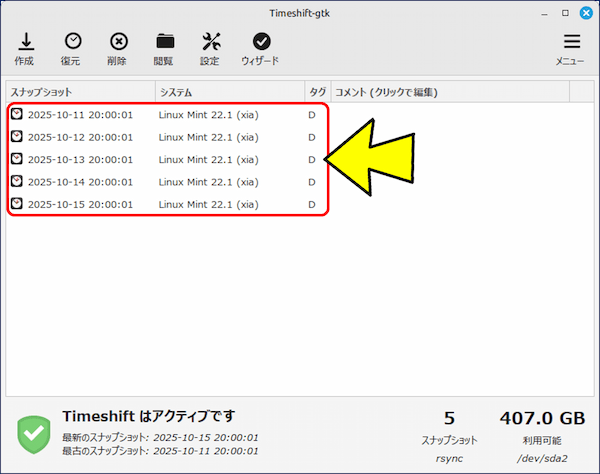The width and height of the screenshot is (600, 474).
Task: Click the コメント column header
Action: click(x=449, y=93)
